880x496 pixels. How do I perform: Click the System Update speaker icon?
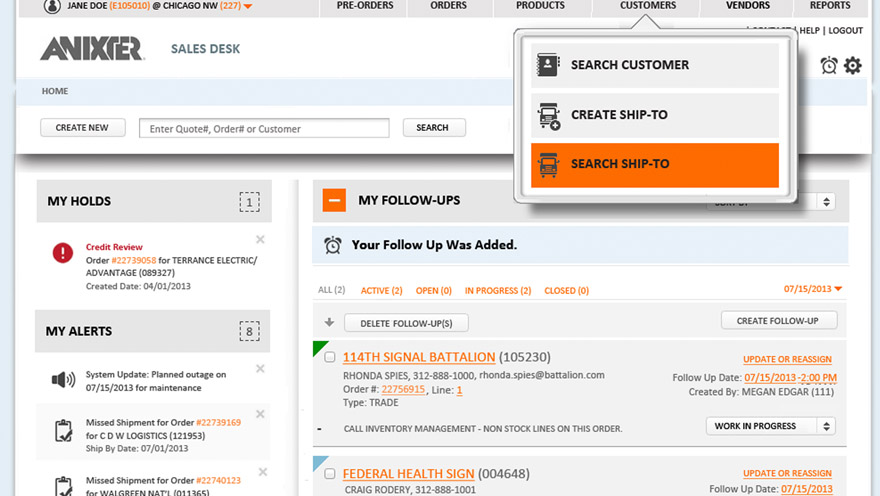click(x=63, y=380)
